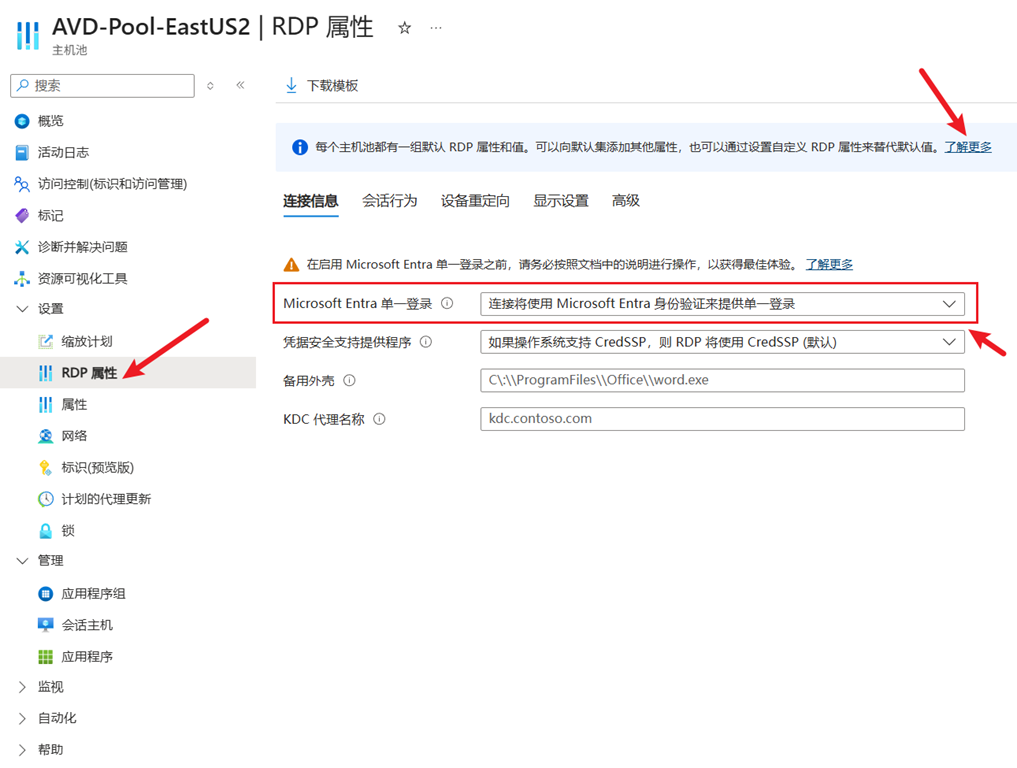Switch to the 会话行为 tab

(389, 201)
